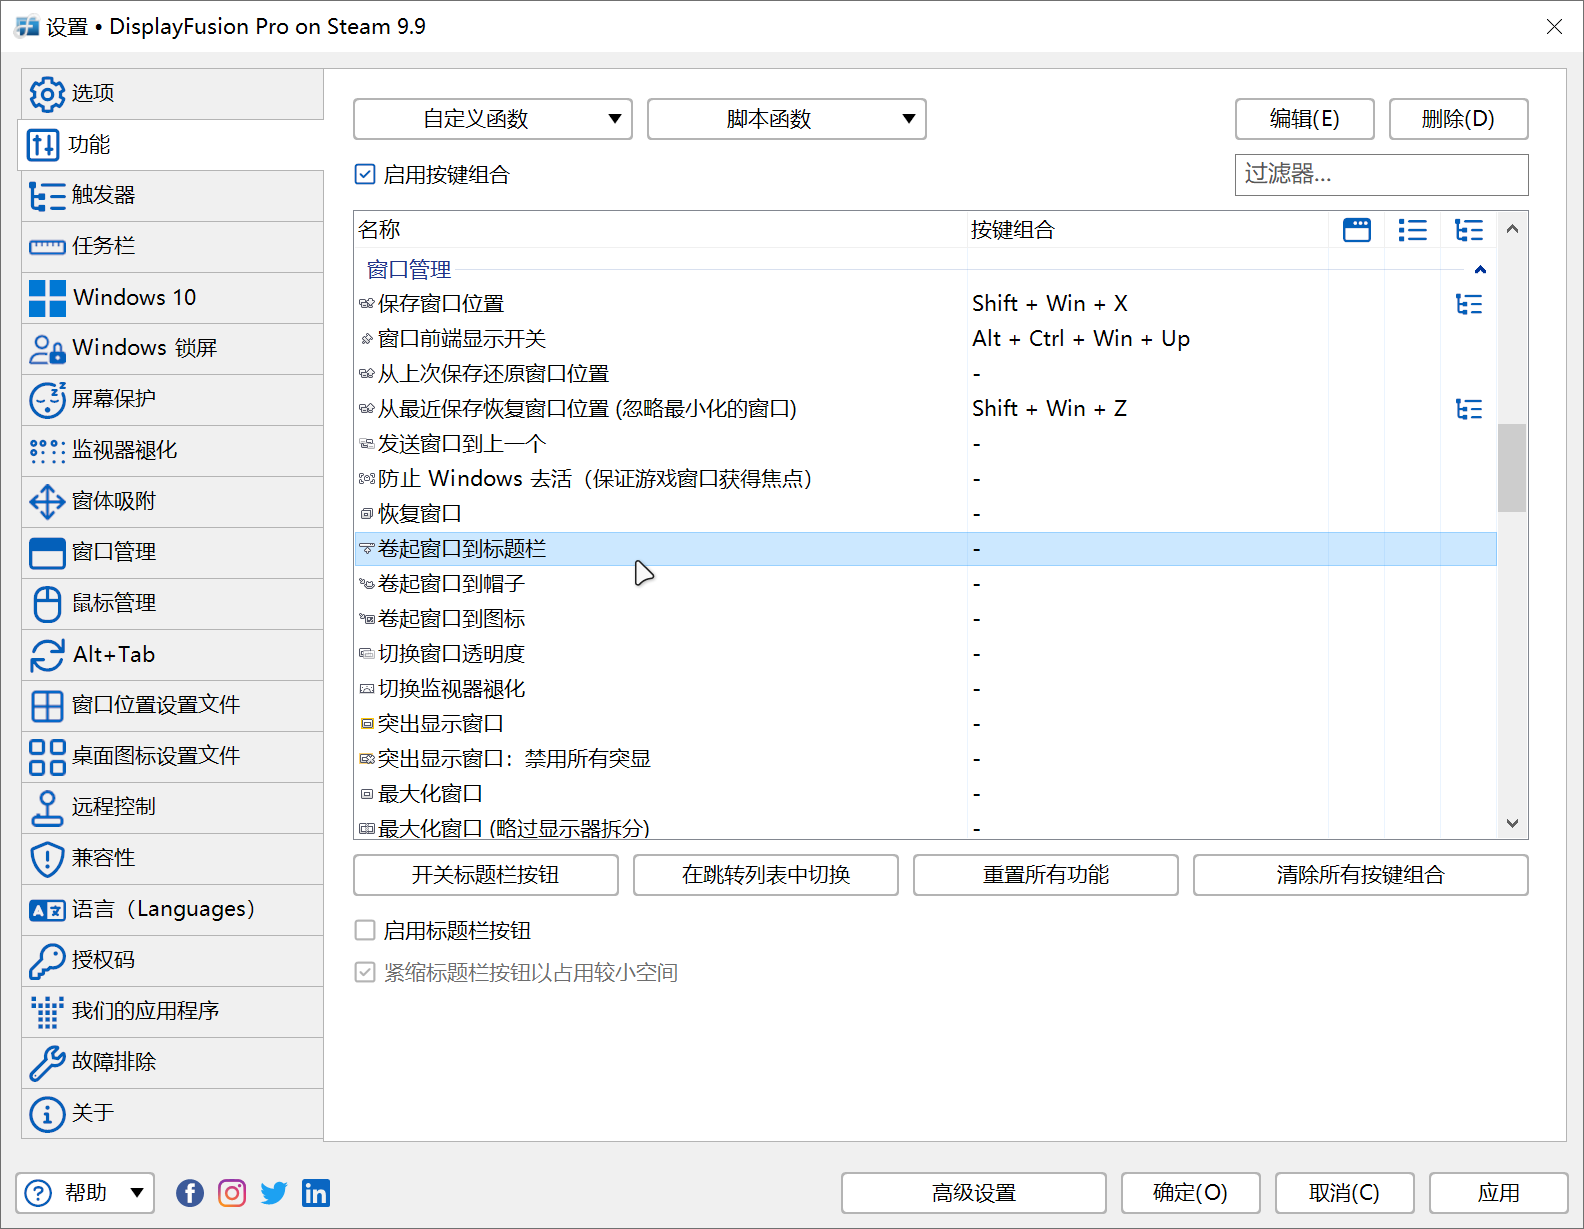Toggle 启用按键组合 checkbox
The height and width of the screenshot is (1229, 1584).
tap(365, 175)
